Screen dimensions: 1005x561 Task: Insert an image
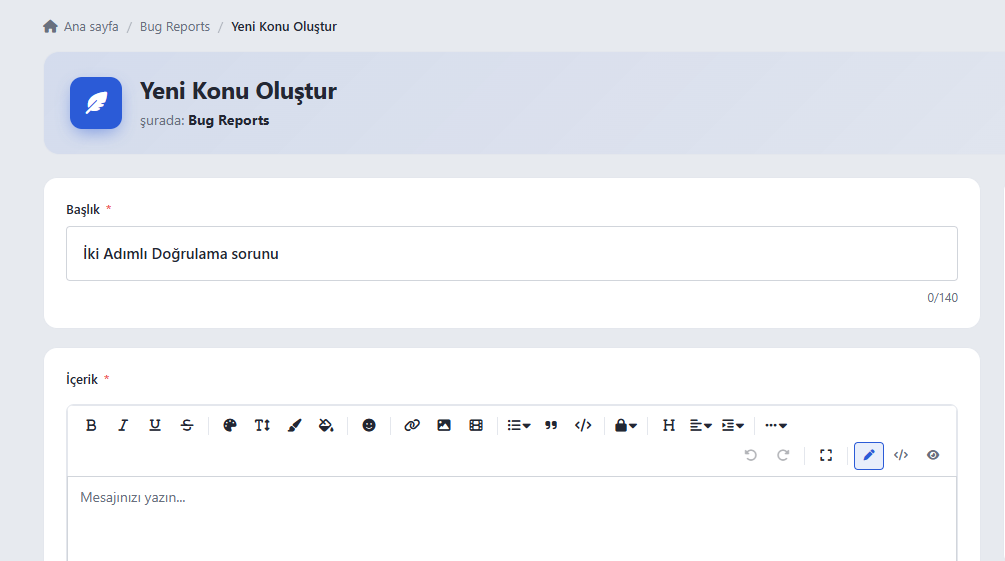pos(444,425)
